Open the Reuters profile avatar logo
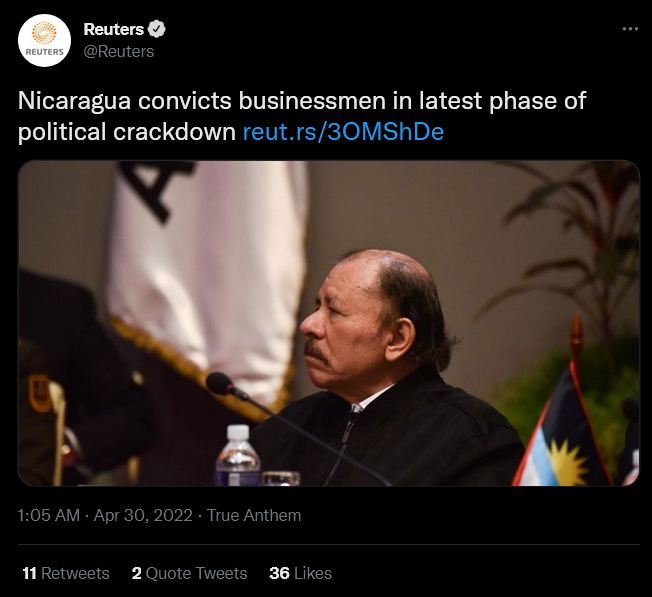 45,41
